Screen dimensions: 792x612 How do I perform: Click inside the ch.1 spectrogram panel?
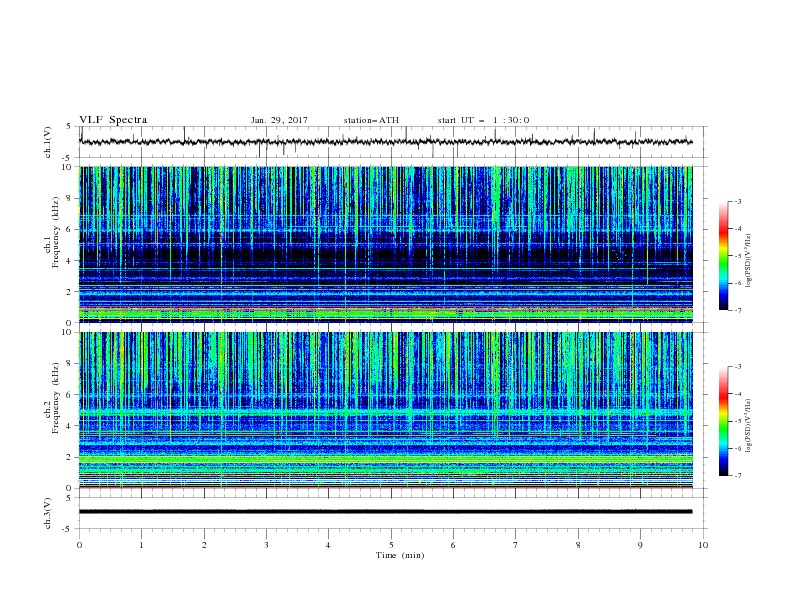pos(386,244)
